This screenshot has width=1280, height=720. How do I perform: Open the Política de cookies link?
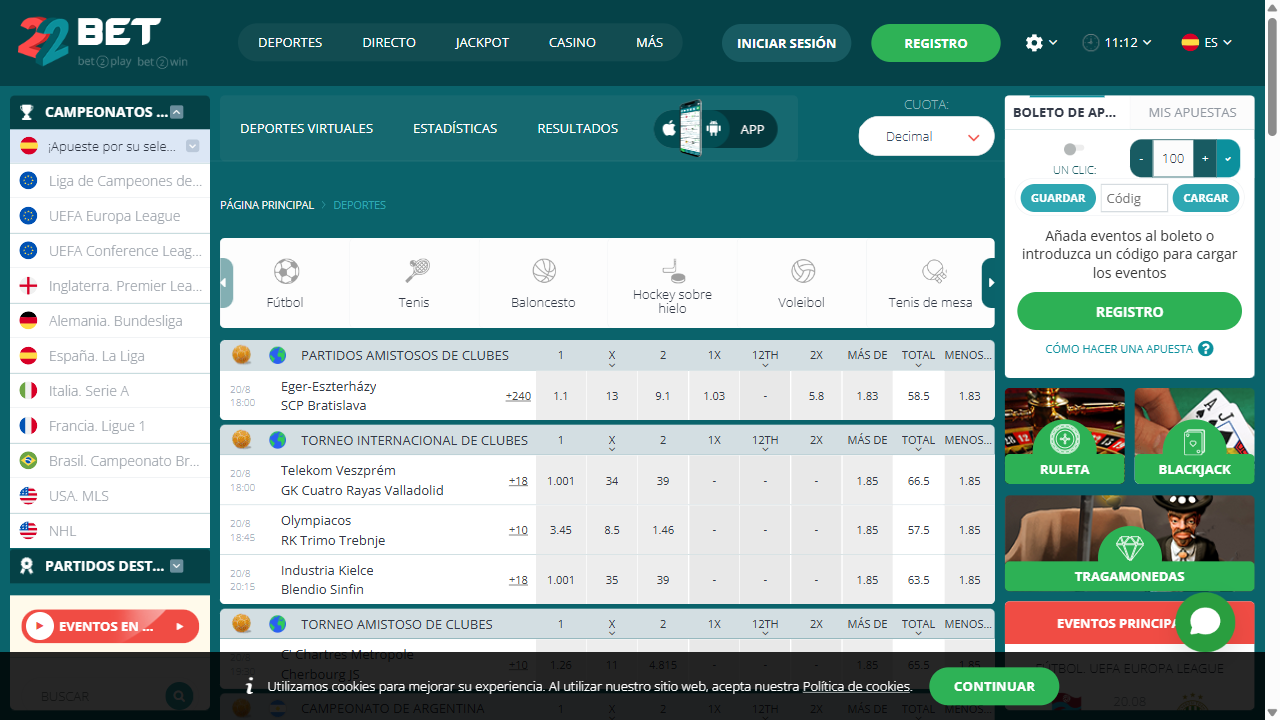tap(856, 687)
